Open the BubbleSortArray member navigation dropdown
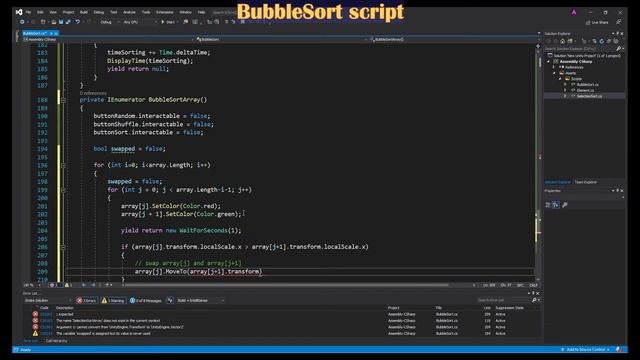This screenshot has height=360, width=640. pyautogui.click(x=454, y=39)
